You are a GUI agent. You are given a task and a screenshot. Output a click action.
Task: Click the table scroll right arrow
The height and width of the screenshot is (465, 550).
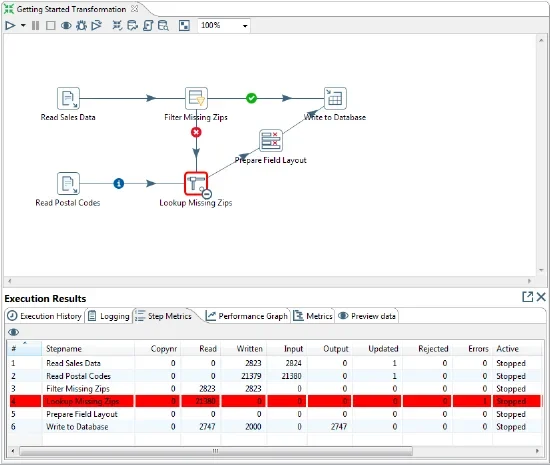[x=537, y=451]
